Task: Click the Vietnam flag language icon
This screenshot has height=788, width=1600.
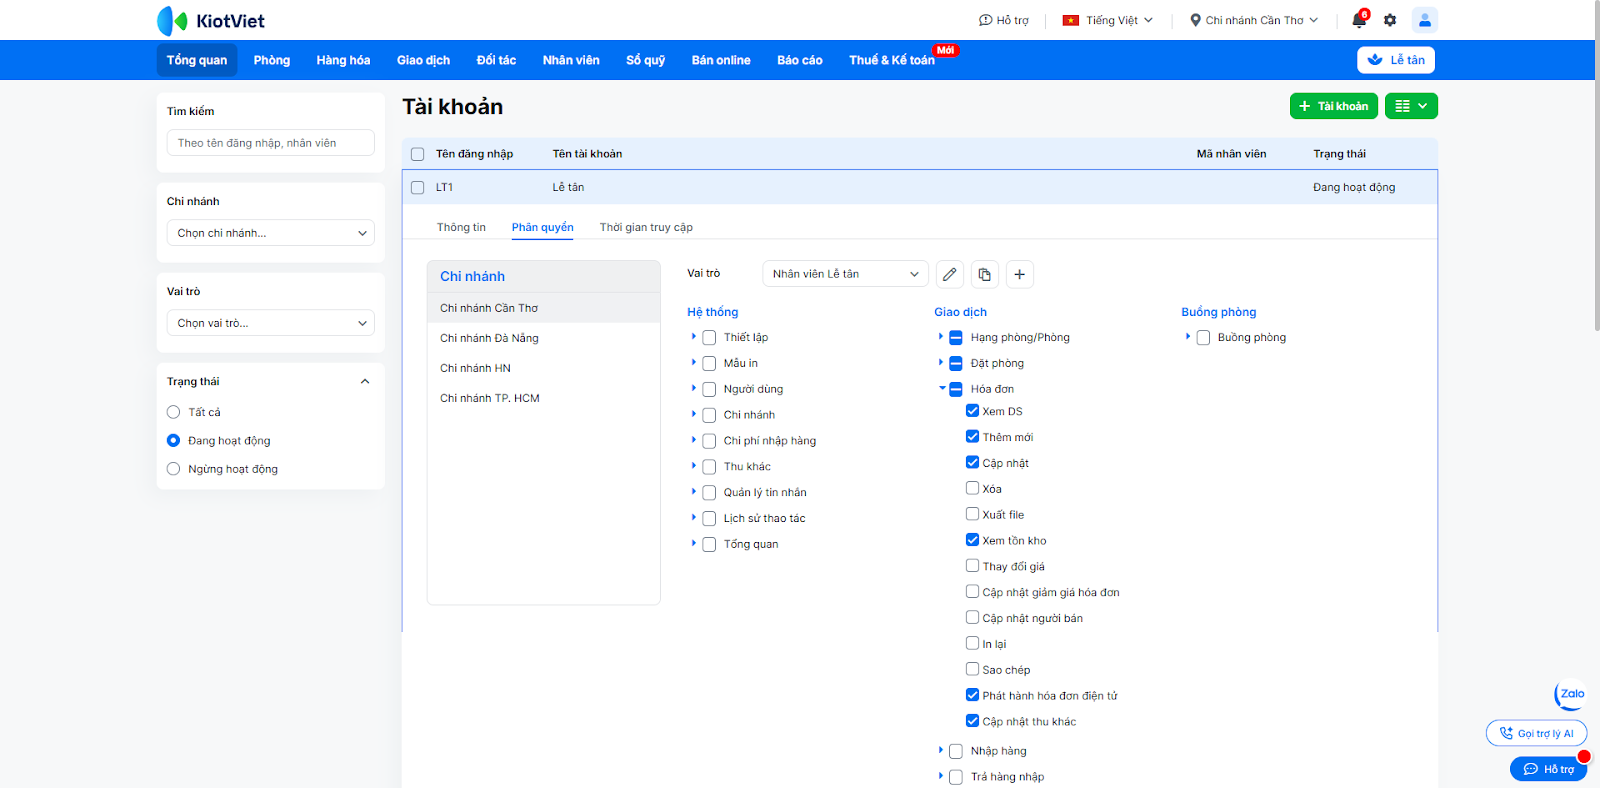Action: (x=1071, y=20)
